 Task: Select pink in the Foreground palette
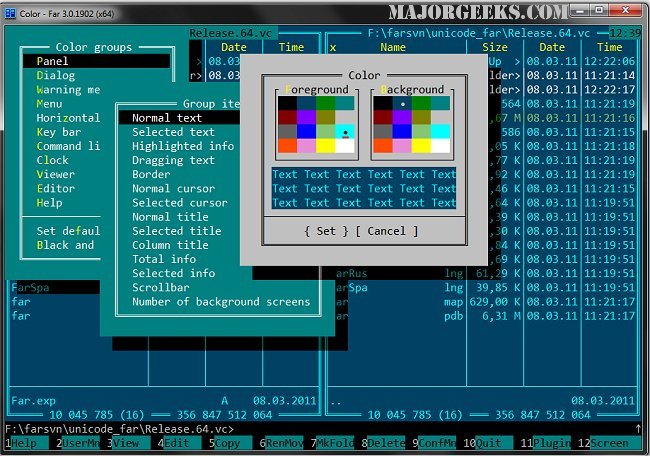[306, 146]
